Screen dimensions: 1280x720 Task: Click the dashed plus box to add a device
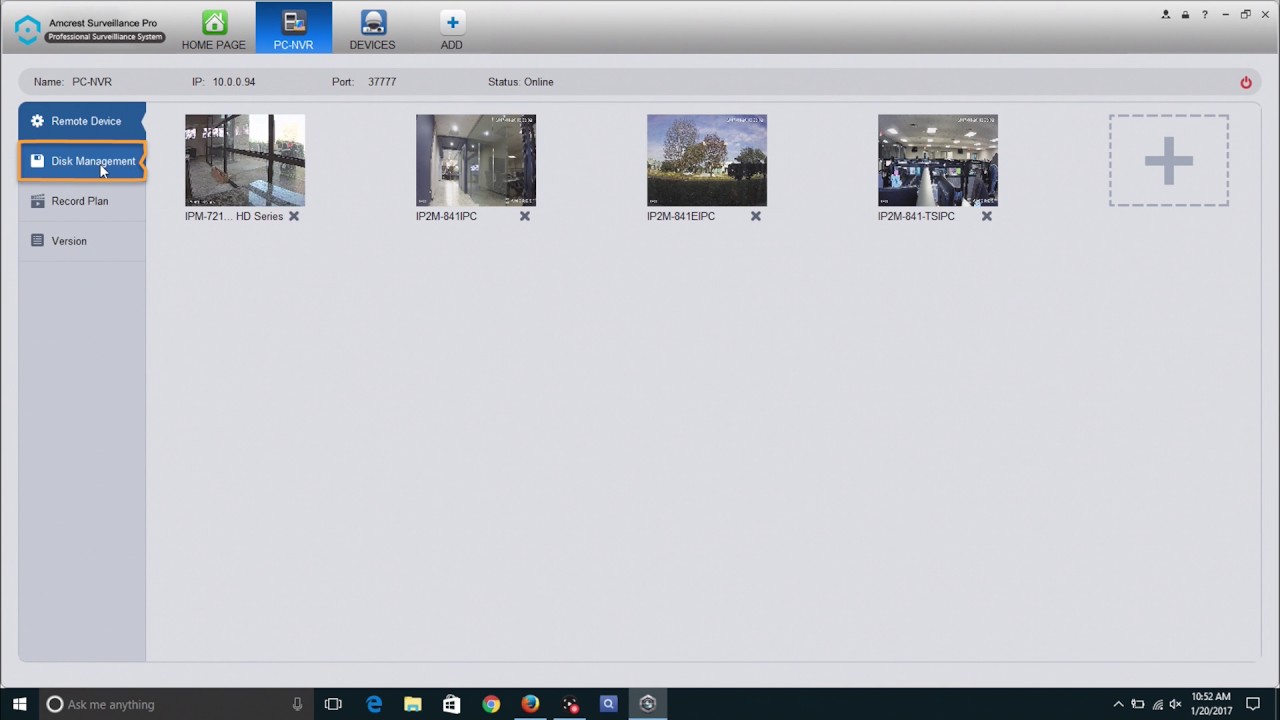tap(1169, 161)
